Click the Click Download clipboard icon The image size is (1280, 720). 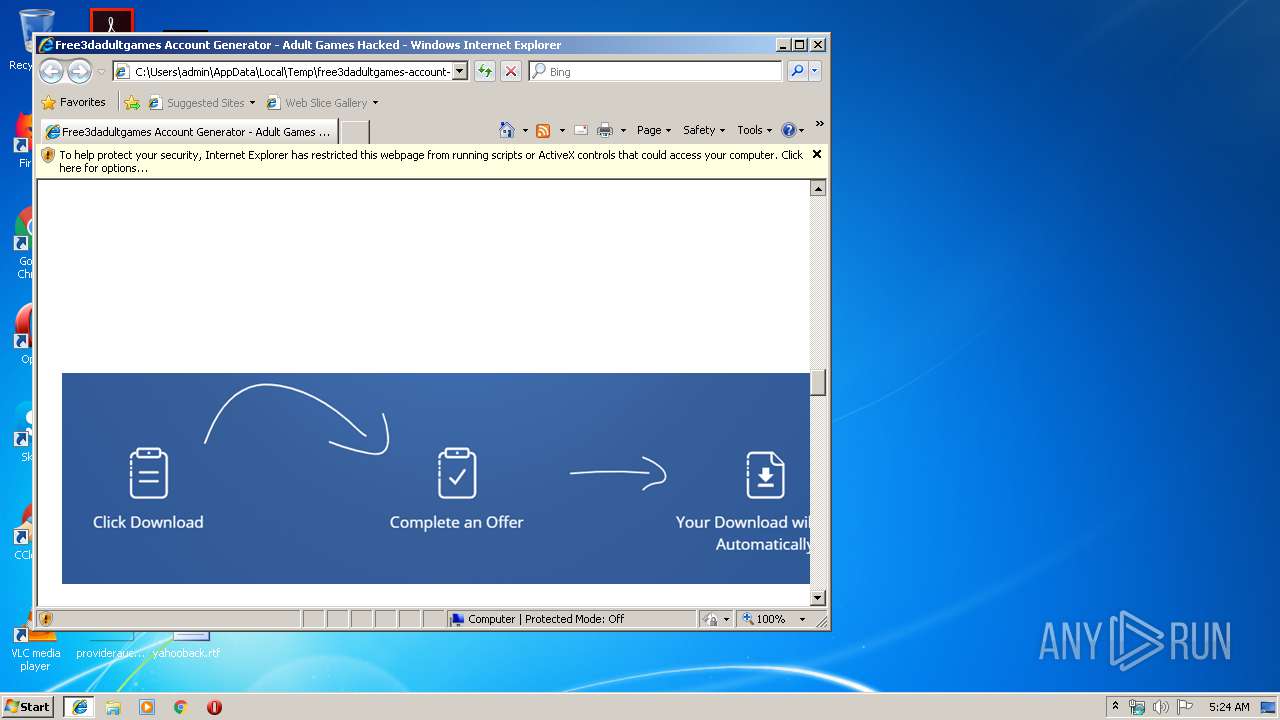point(148,473)
